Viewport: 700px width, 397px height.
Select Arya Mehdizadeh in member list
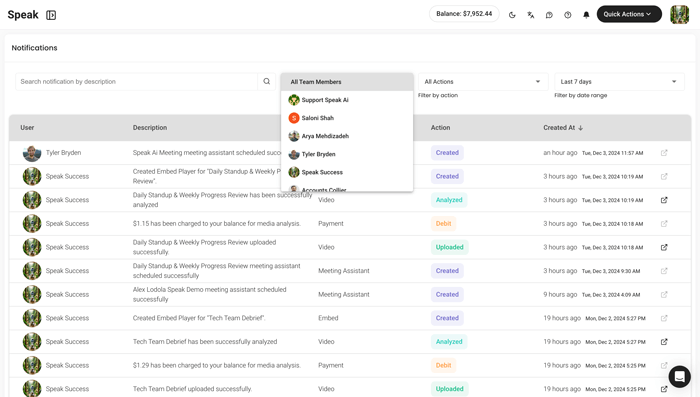pyautogui.click(x=347, y=136)
